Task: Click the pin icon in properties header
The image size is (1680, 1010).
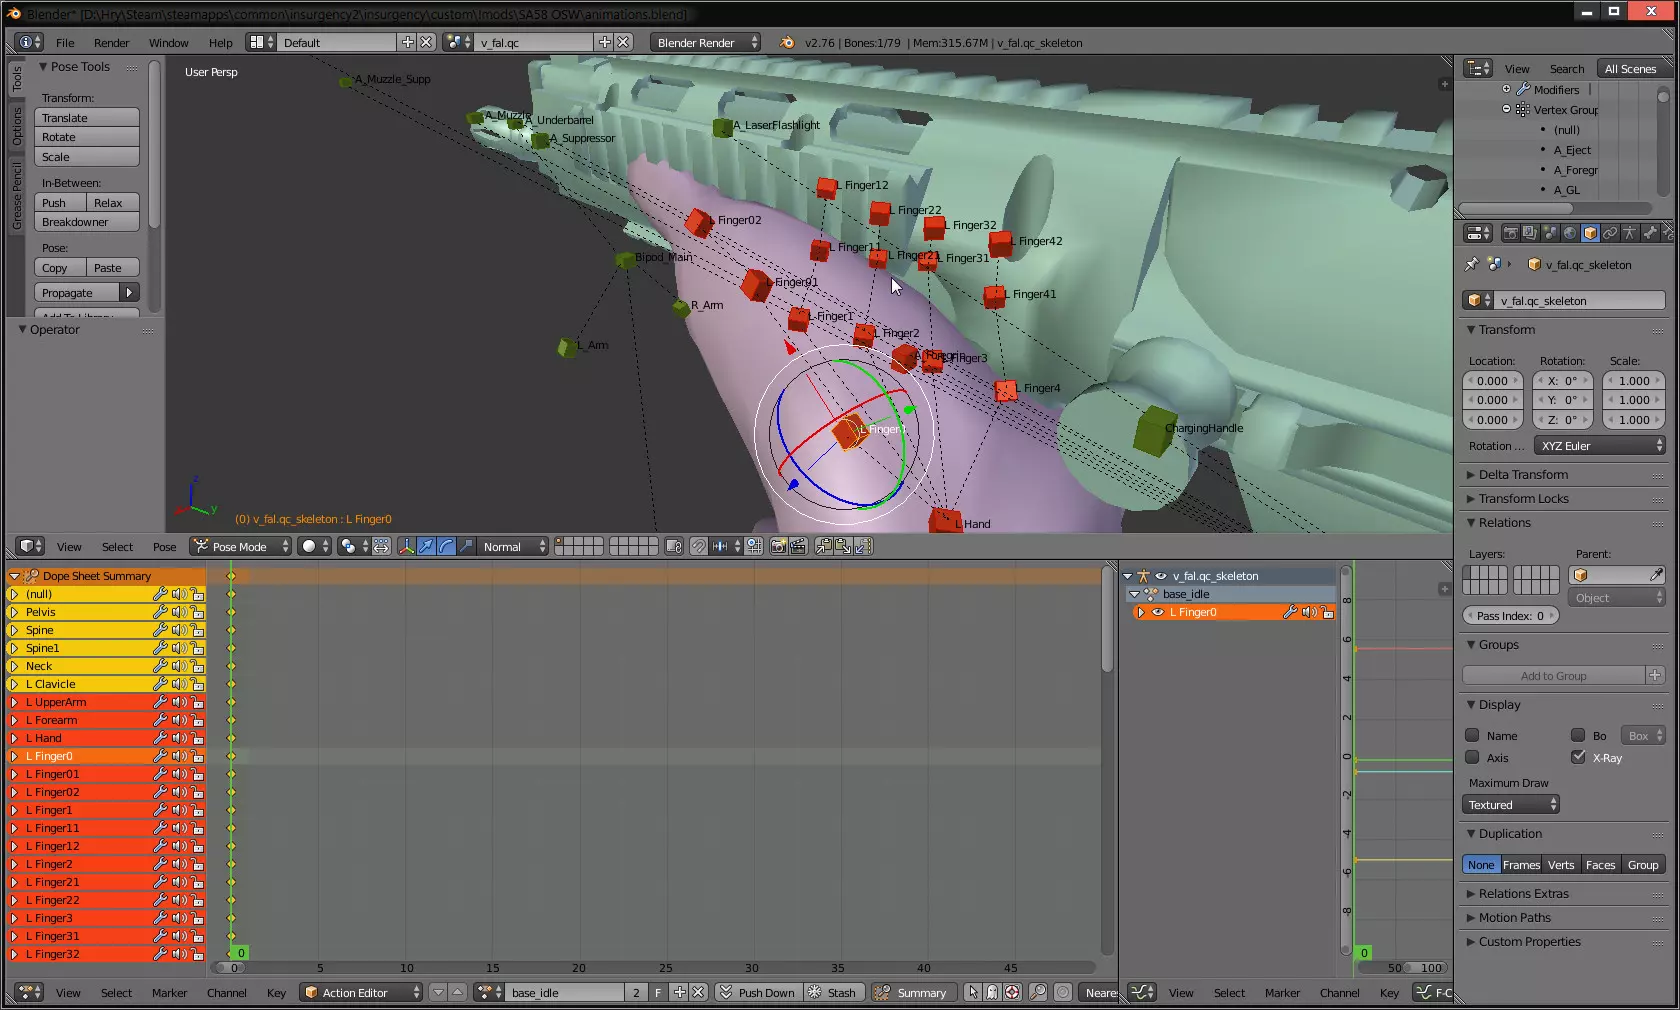Action: click(1471, 265)
